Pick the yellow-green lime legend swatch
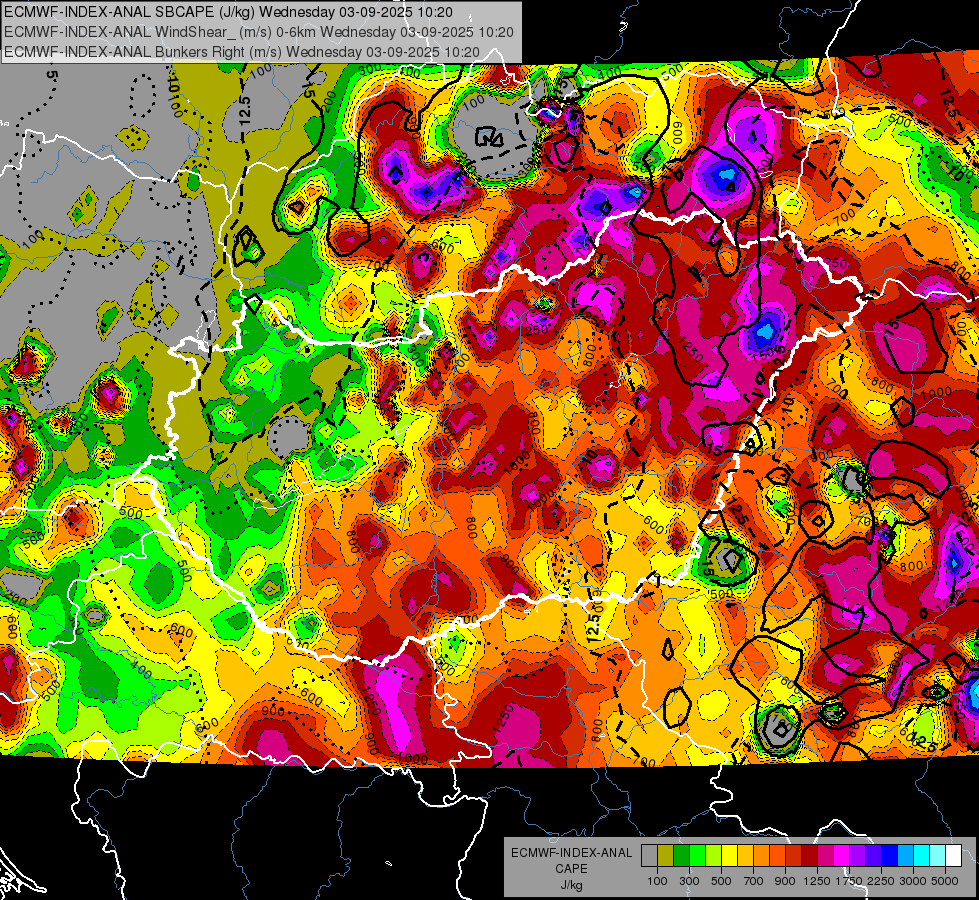Viewport: 979px width, 900px height. (714, 856)
